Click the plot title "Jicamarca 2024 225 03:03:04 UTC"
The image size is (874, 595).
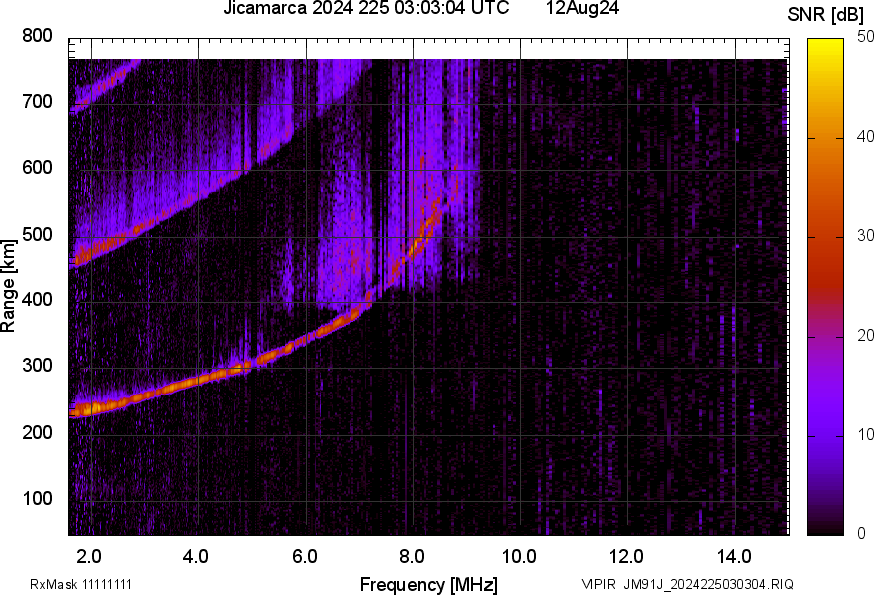click(x=366, y=8)
